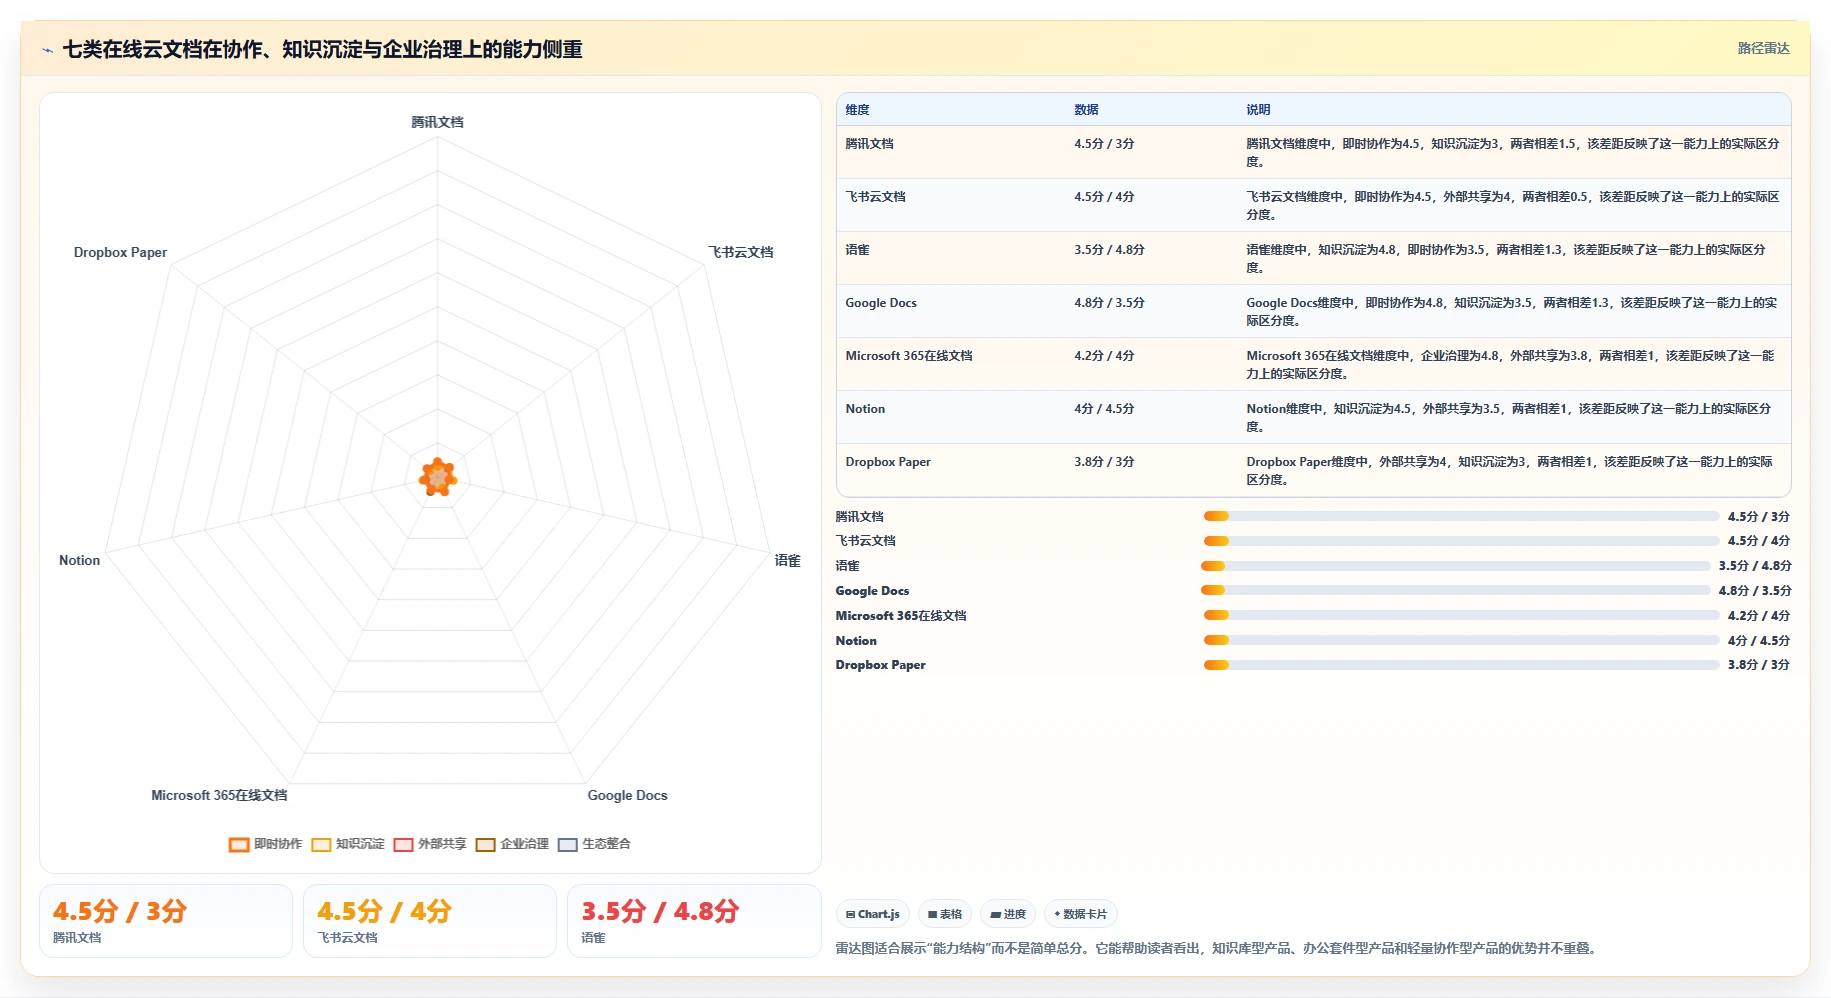
Task: Click the 腾讯文档 progress bar
Action: coord(1461,516)
